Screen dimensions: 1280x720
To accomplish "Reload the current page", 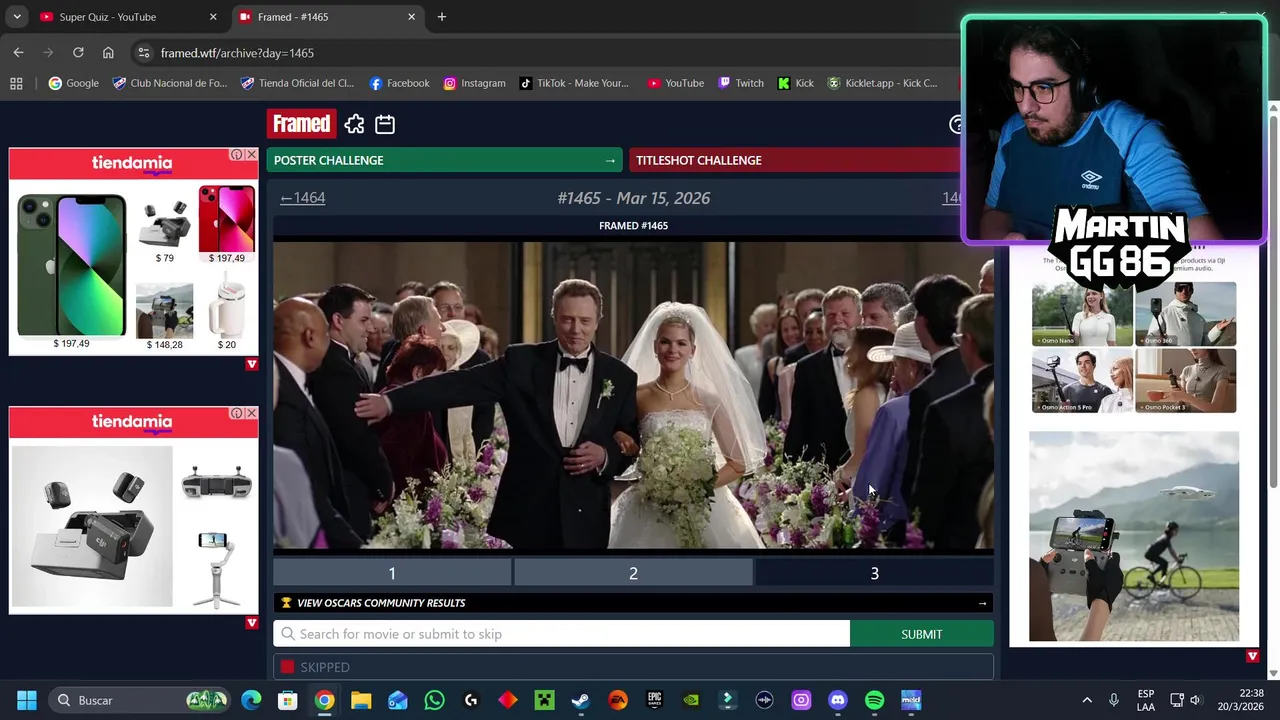I will click(x=78, y=53).
